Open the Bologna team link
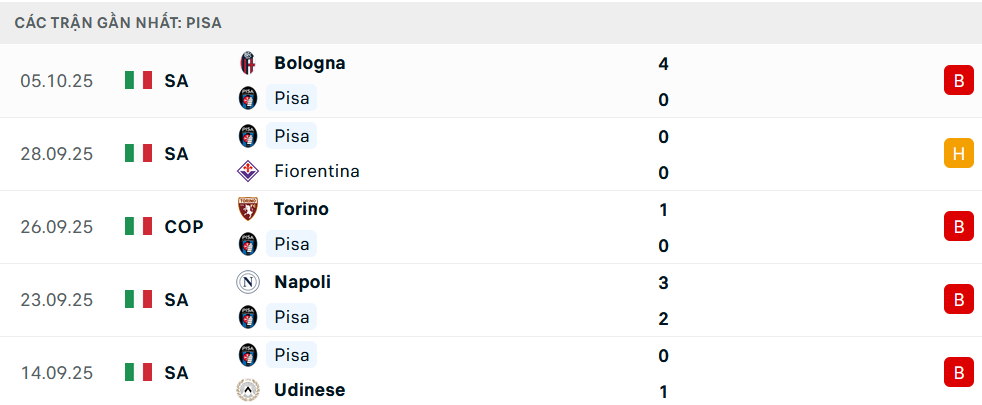 click(x=309, y=63)
